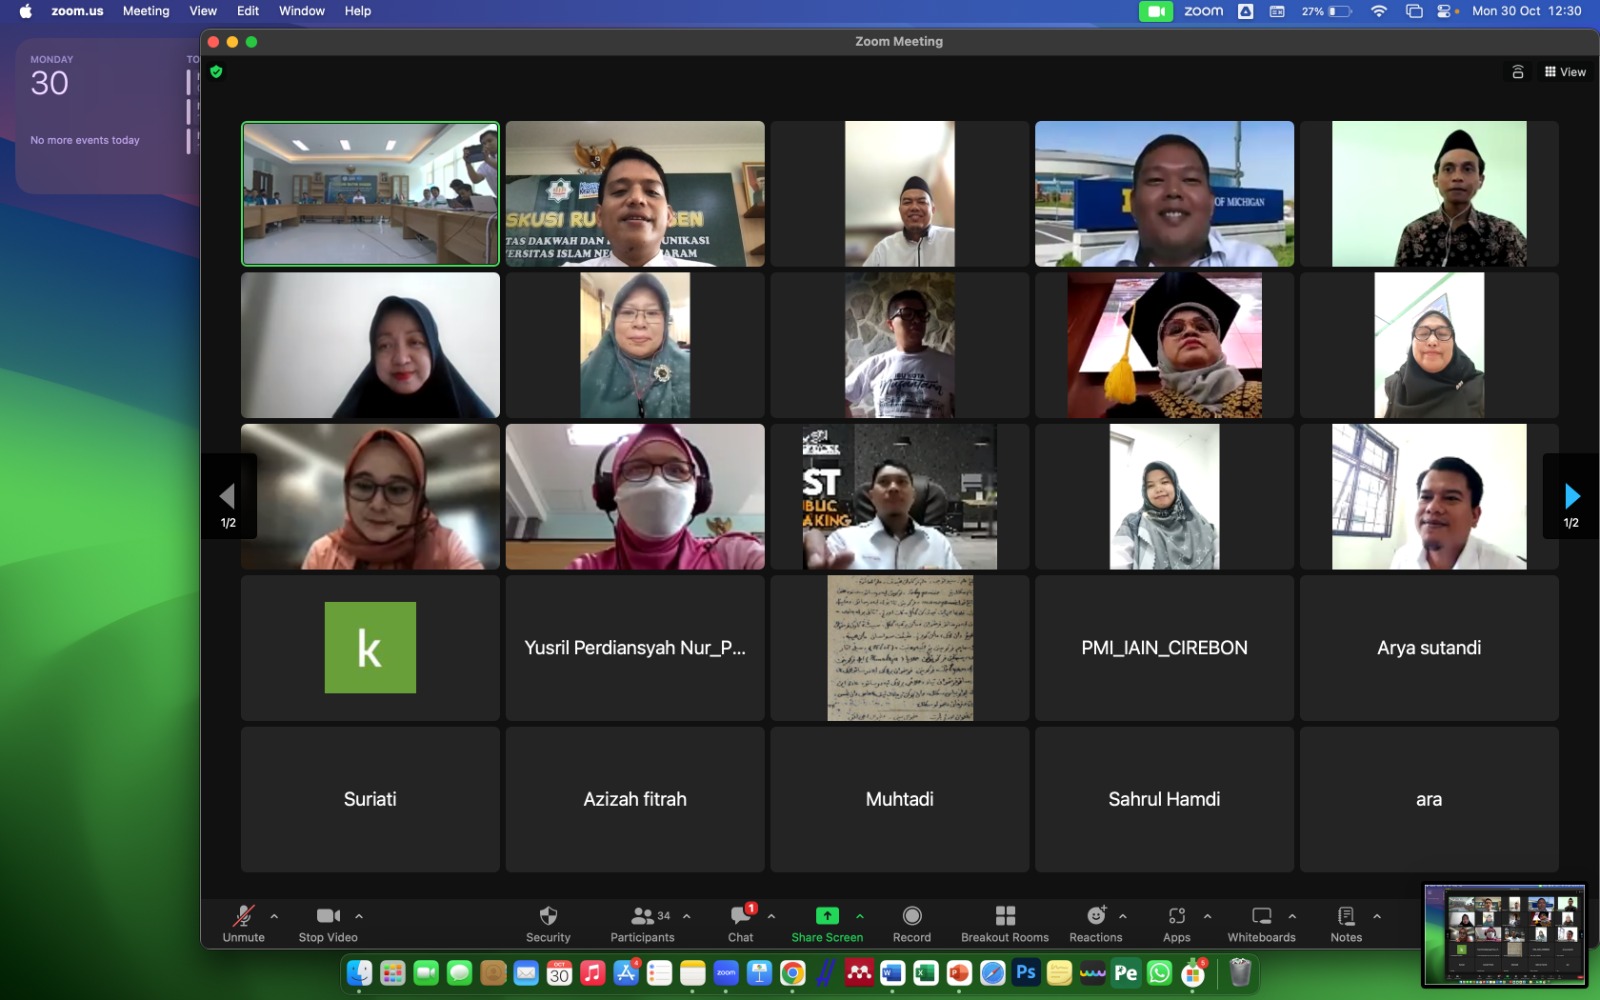The image size is (1600, 1000).
Task: Open the Security shield icon
Action: (x=548, y=916)
